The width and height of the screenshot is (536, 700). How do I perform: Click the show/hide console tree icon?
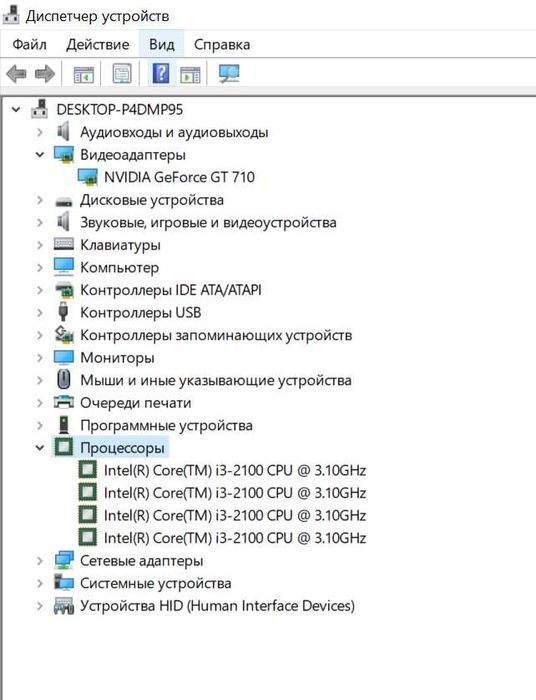pyautogui.click(x=83, y=74)
